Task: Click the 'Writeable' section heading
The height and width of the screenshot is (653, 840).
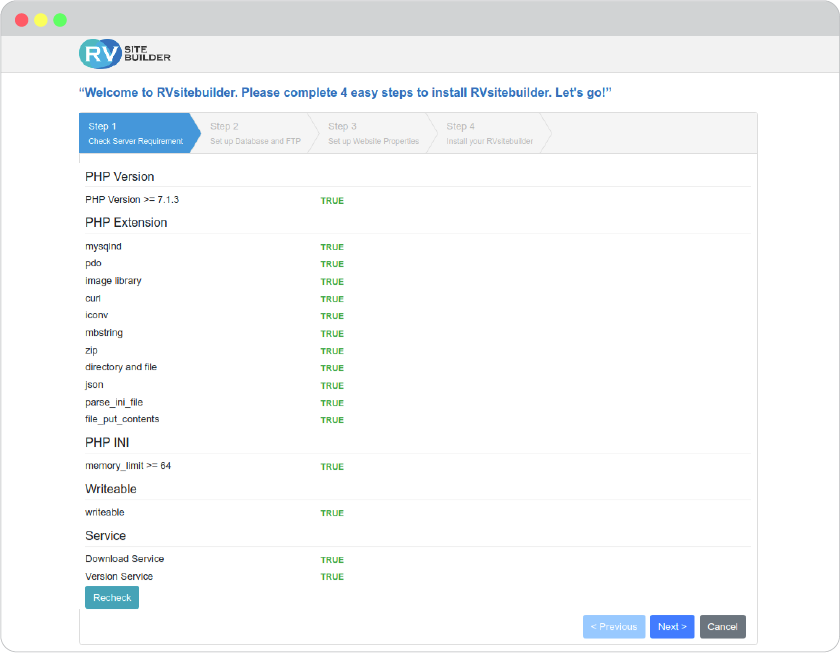Action: [x=111, y=489]
